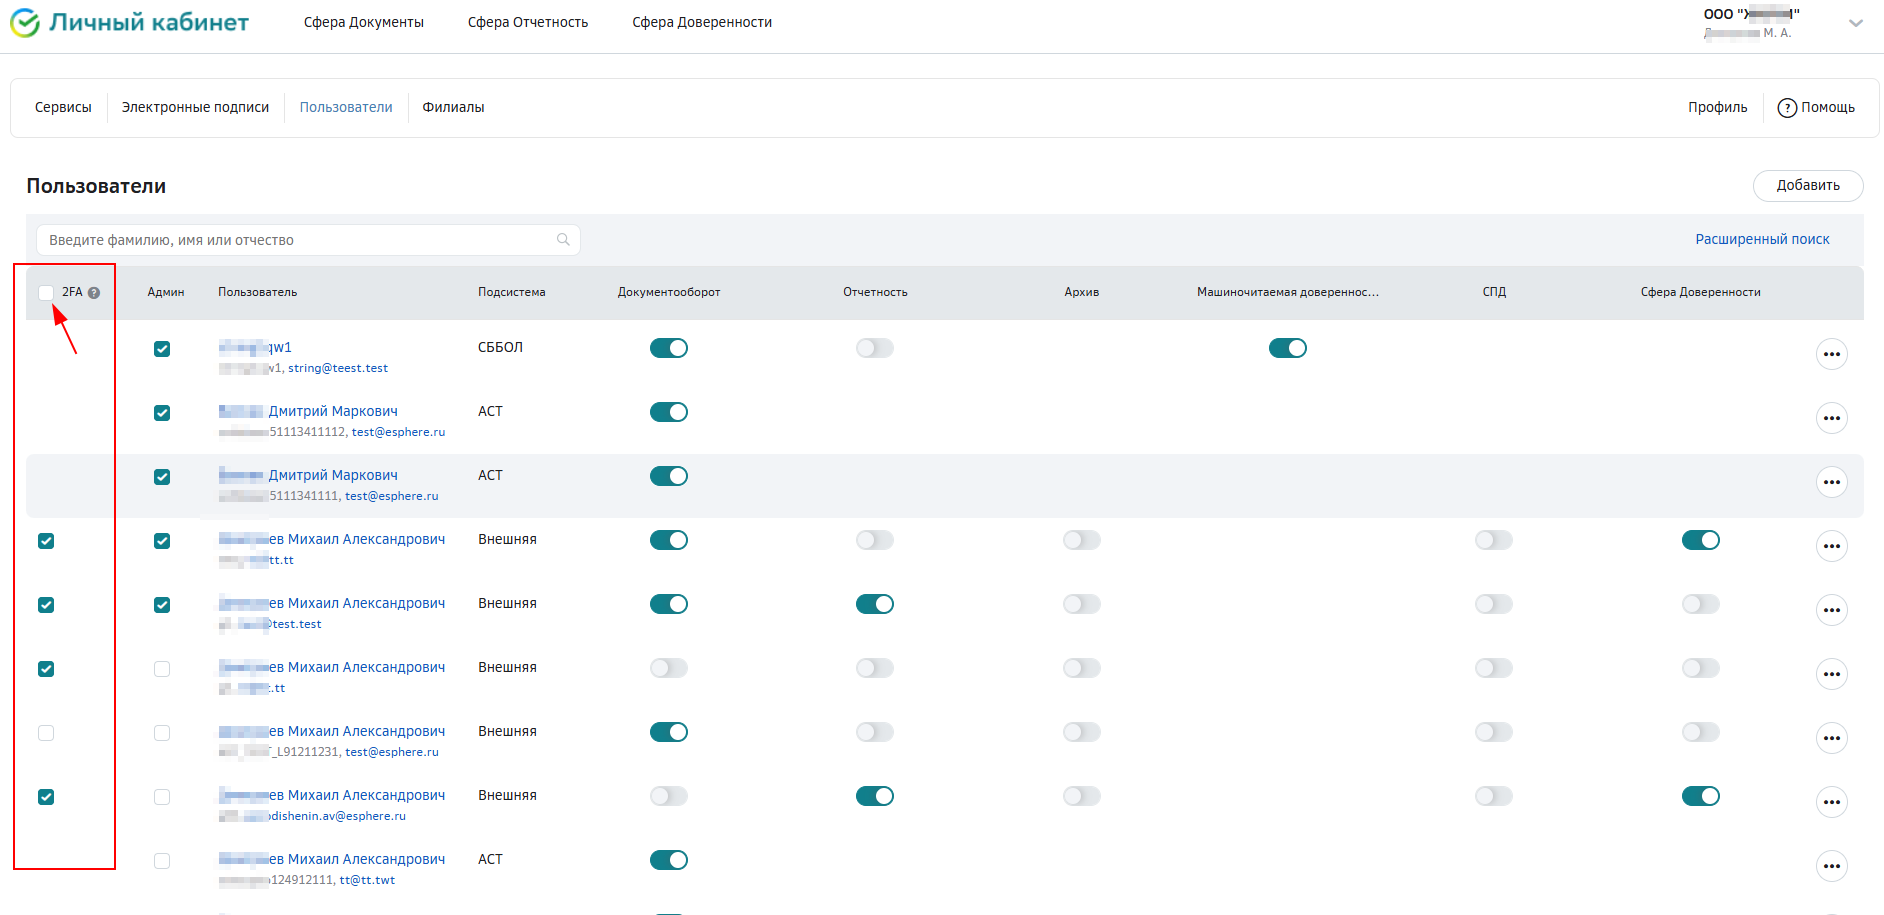The width and height of the screenshot is (1884, 915).
Task: Disable Сфера Доверенности for dishenin.av@esphere.ru user
Action: (x=1701, y=796)
